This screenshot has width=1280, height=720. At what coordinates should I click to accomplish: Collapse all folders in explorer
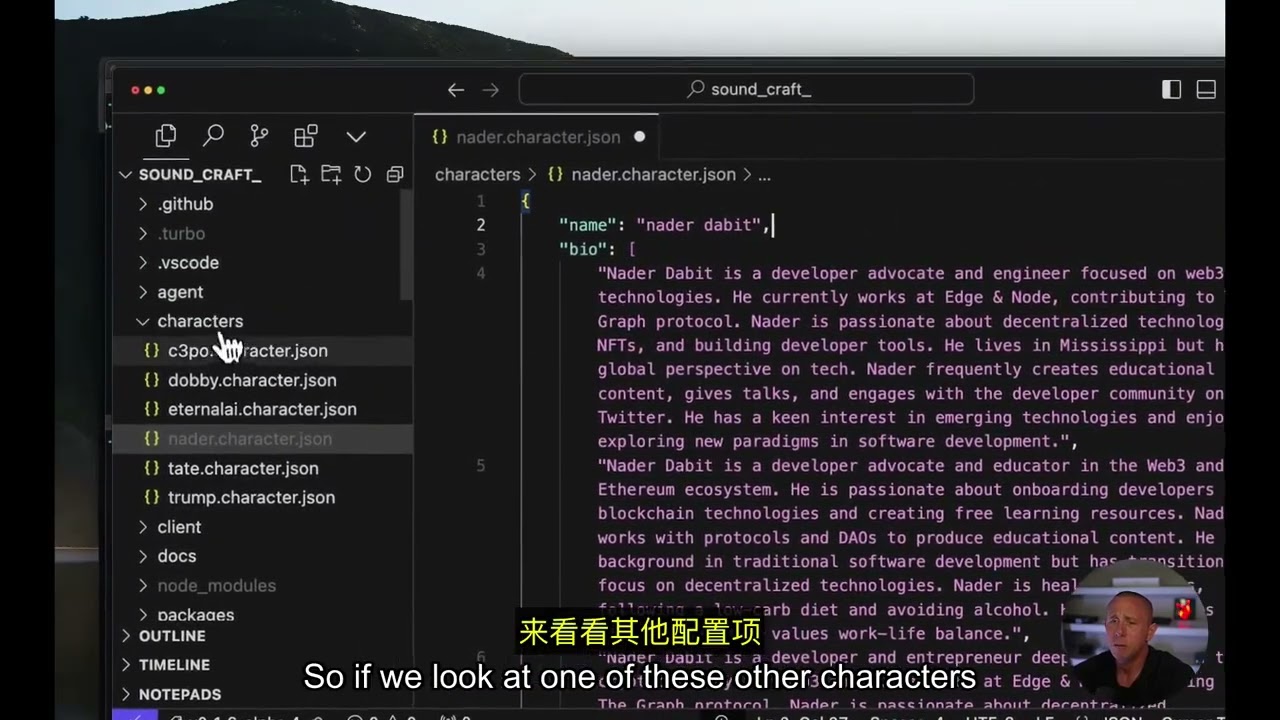click(x=395, y=174)
